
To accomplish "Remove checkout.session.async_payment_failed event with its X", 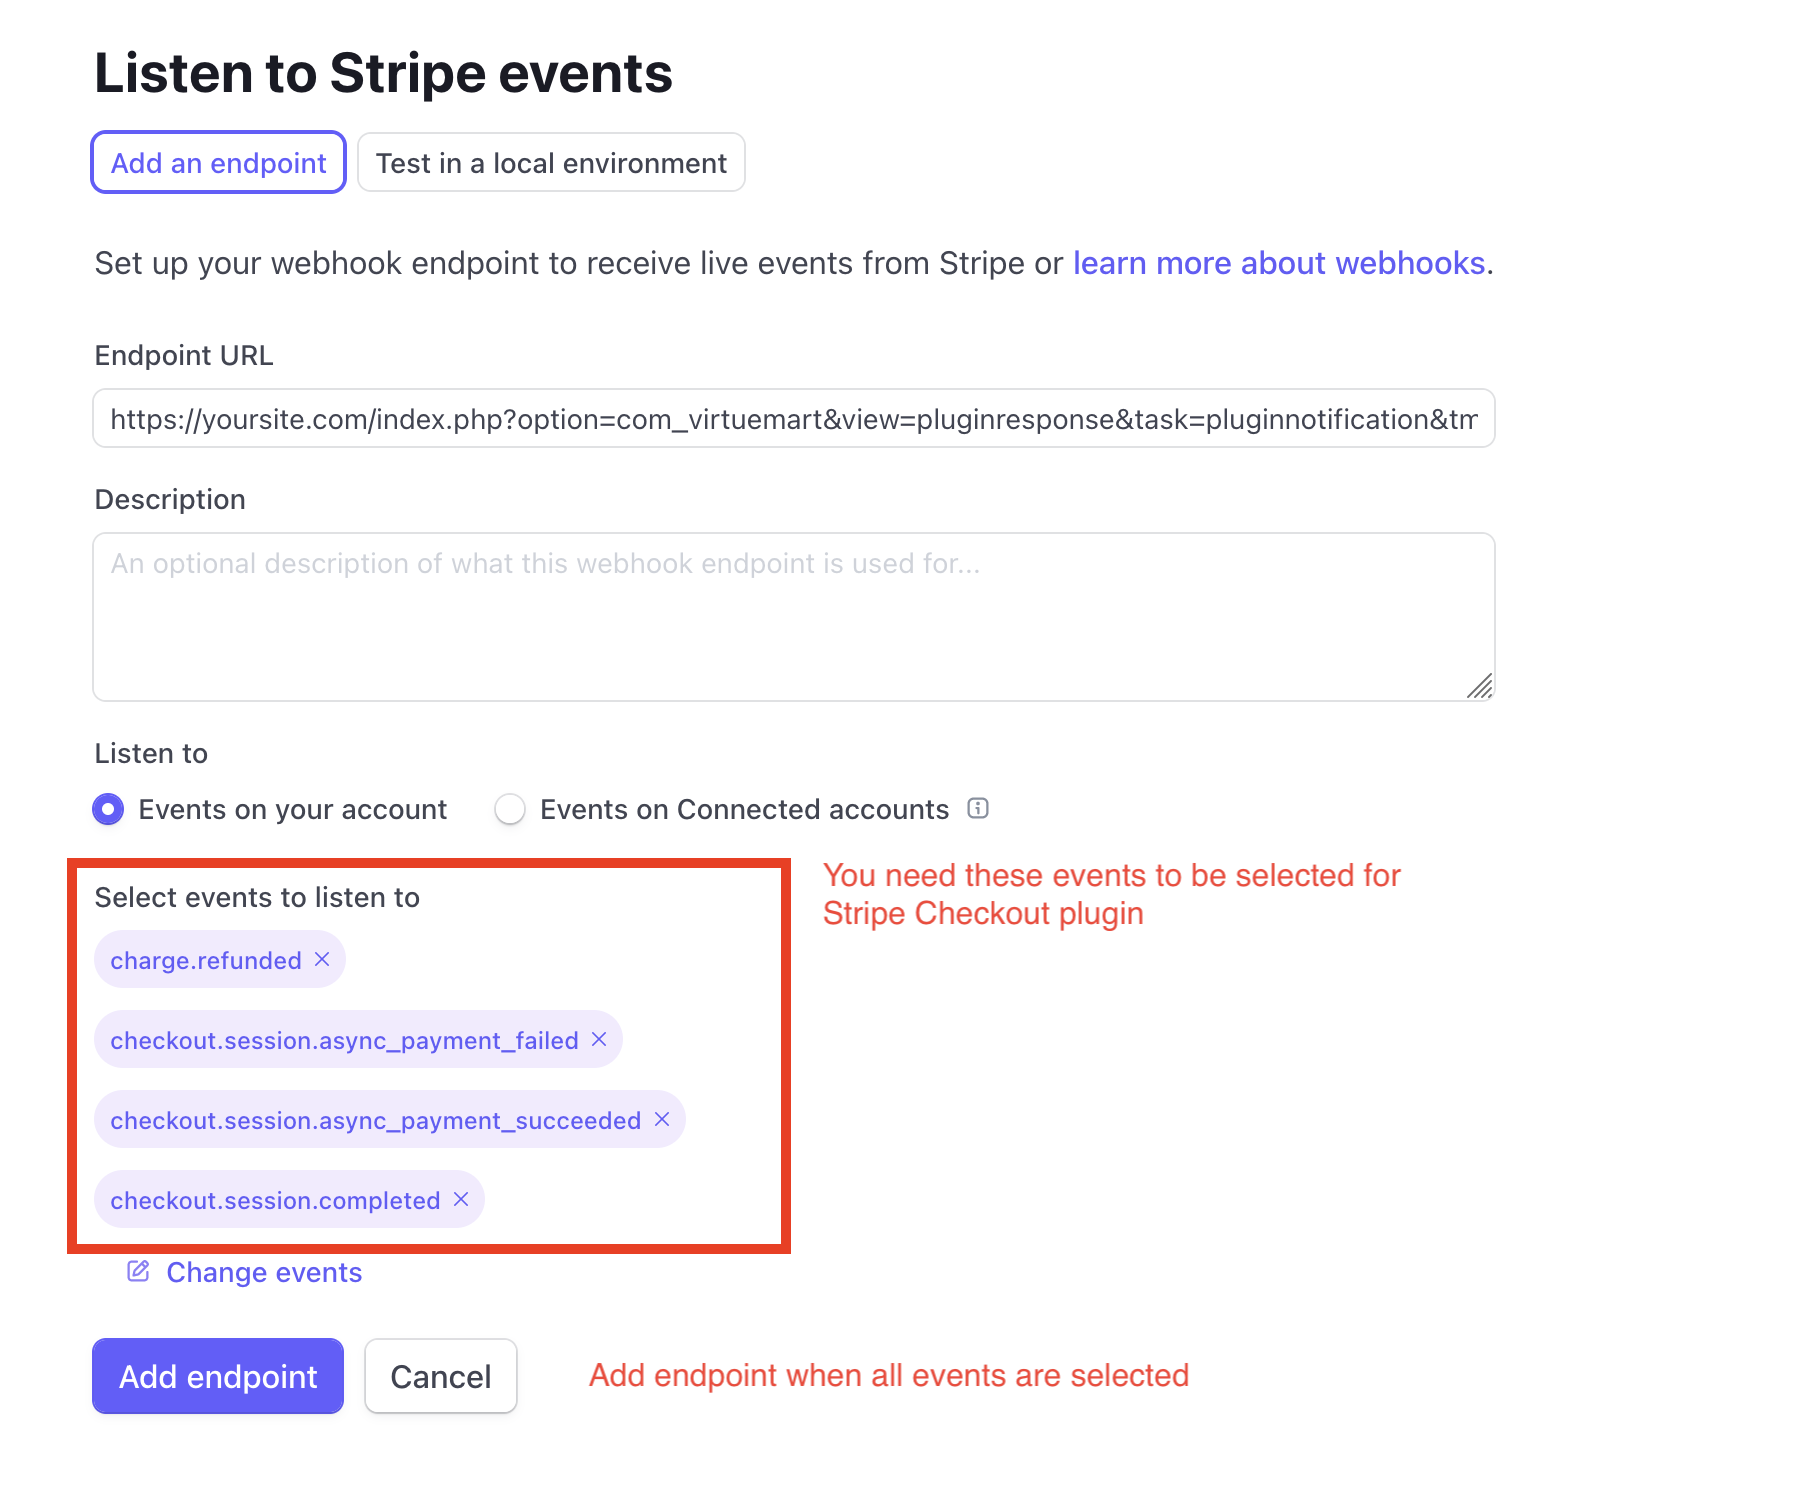I will tap(599, 1039).
